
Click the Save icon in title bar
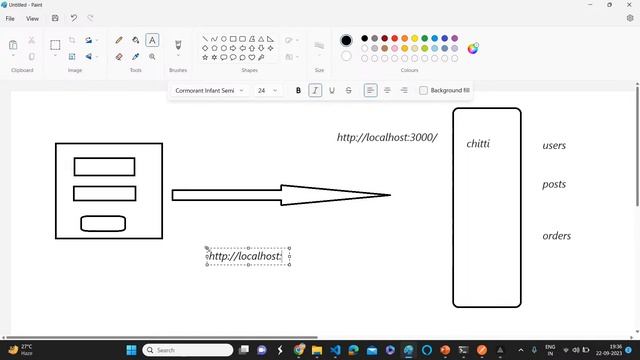(x=55, y=18)
